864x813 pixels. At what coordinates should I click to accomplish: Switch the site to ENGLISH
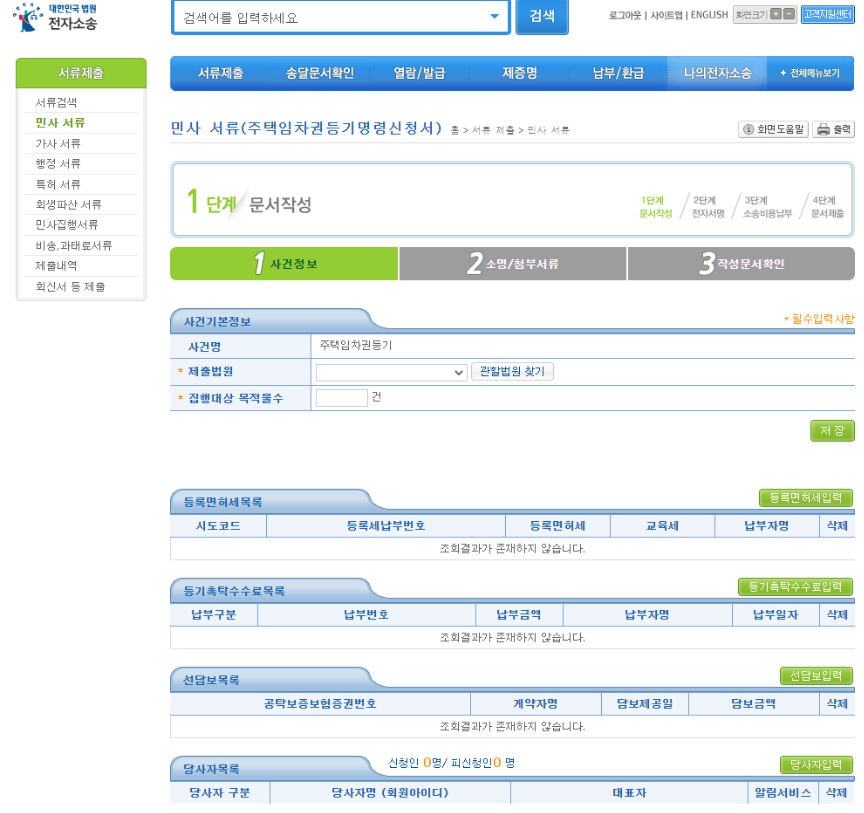(x=708, y=15)
